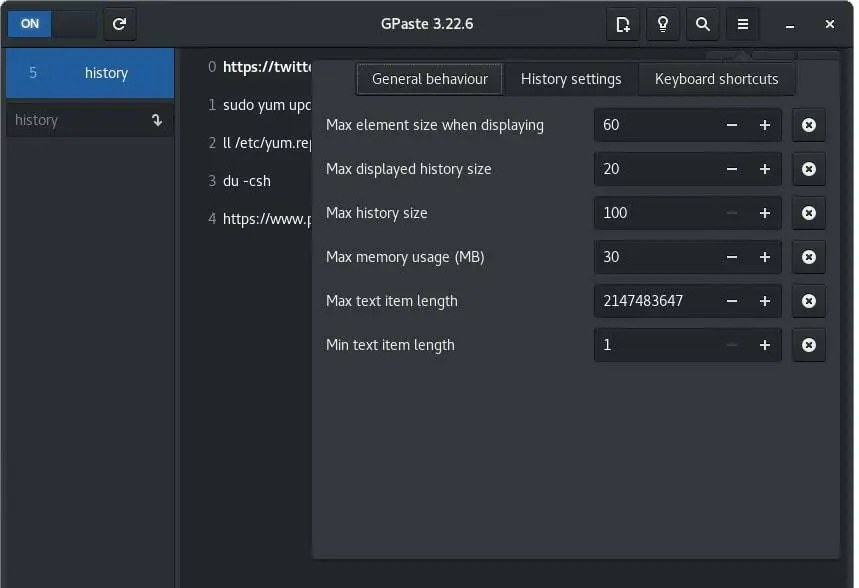Switch to the Keyboard shortcuts tab

pyautogui.click(x=716, y=79)
